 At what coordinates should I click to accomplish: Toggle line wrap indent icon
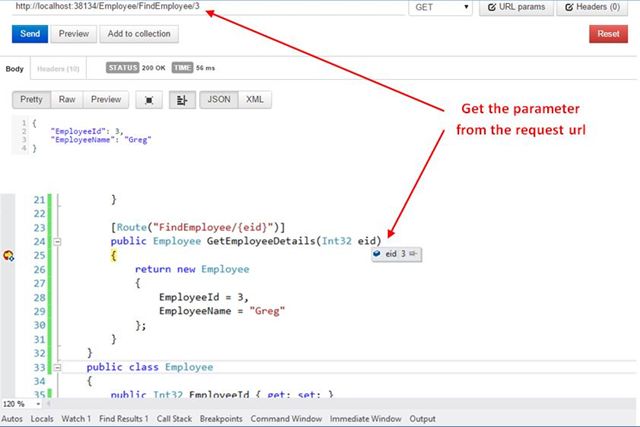coord(182,100)
